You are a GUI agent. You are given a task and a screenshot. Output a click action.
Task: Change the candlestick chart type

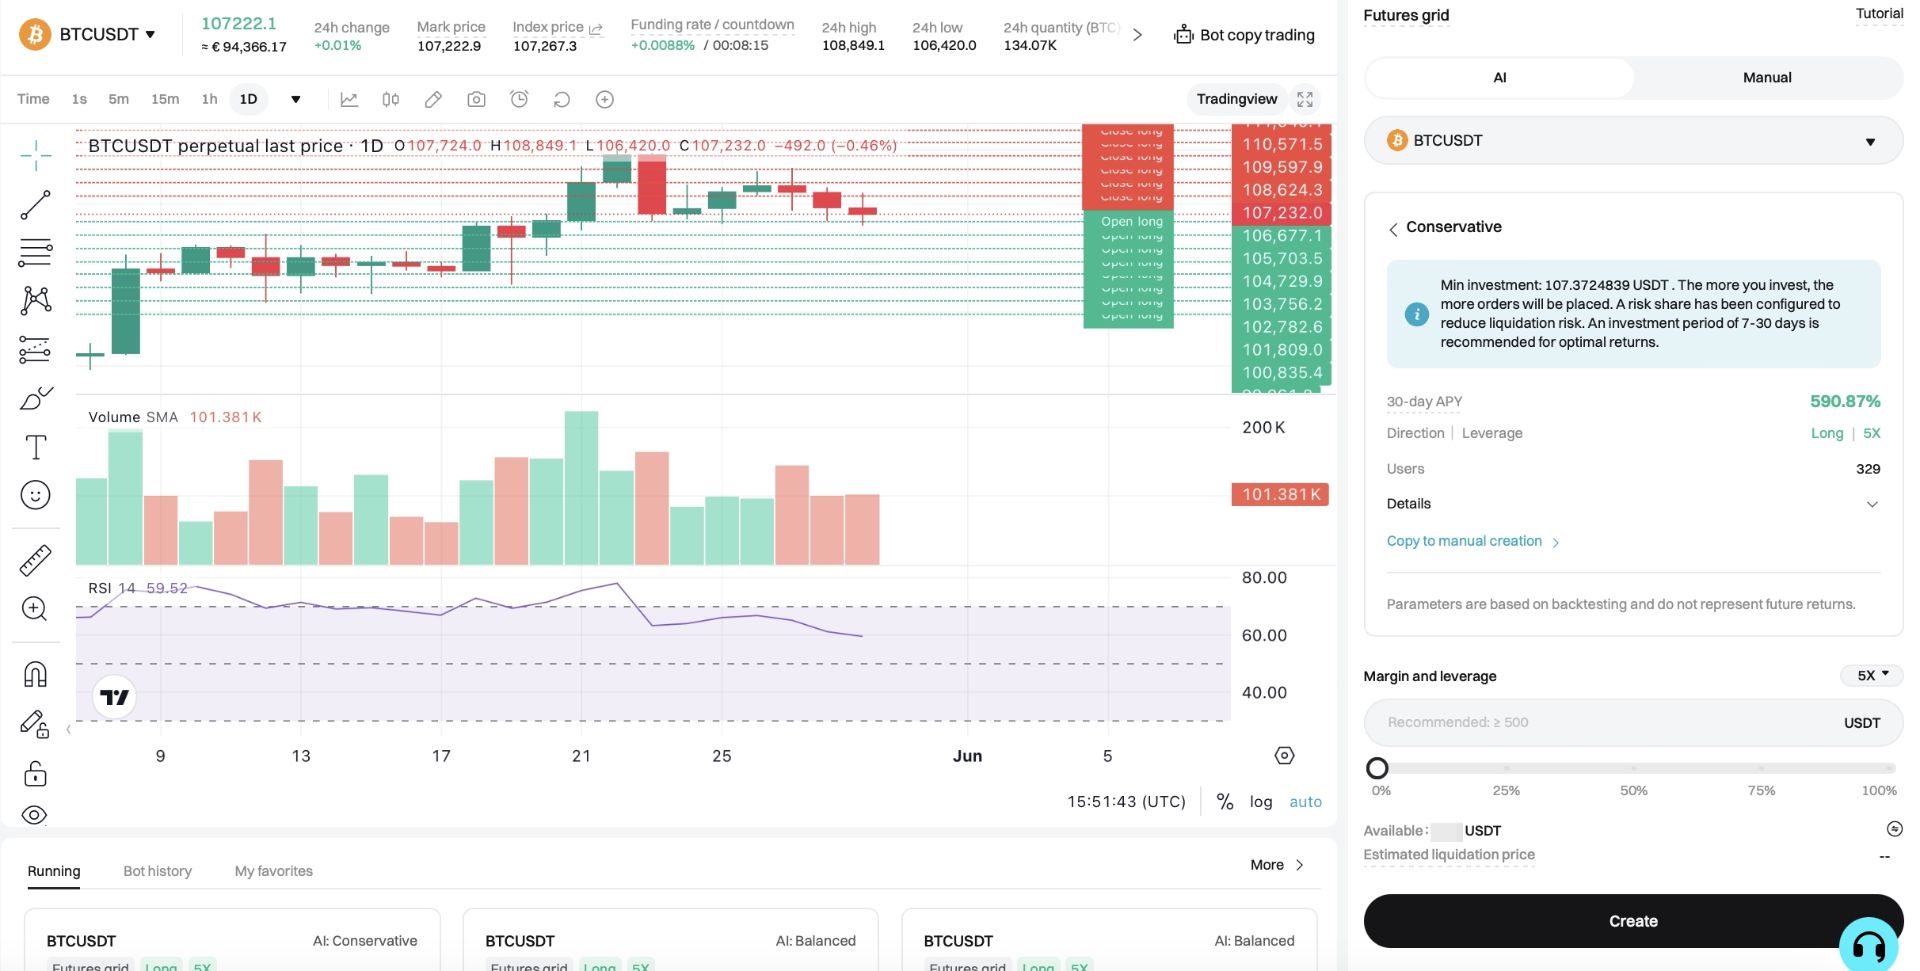(x=391, y=99)
